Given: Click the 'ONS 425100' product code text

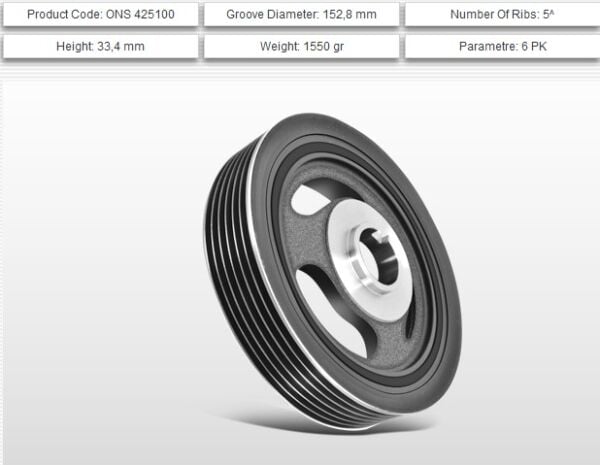Looking at the screenshot, I should click(139, 16).
